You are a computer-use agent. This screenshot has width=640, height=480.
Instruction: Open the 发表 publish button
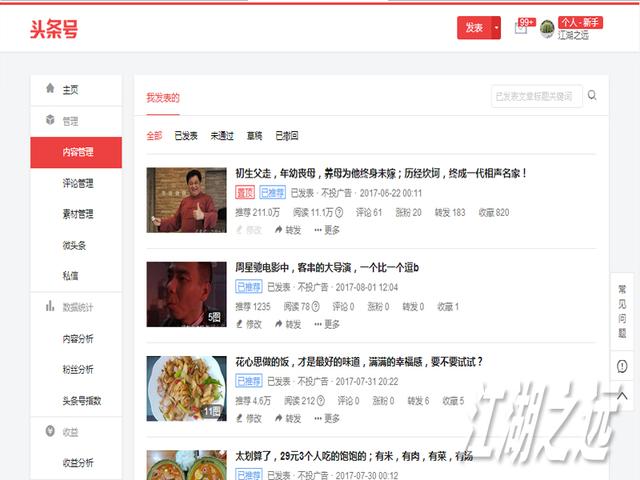474,28
